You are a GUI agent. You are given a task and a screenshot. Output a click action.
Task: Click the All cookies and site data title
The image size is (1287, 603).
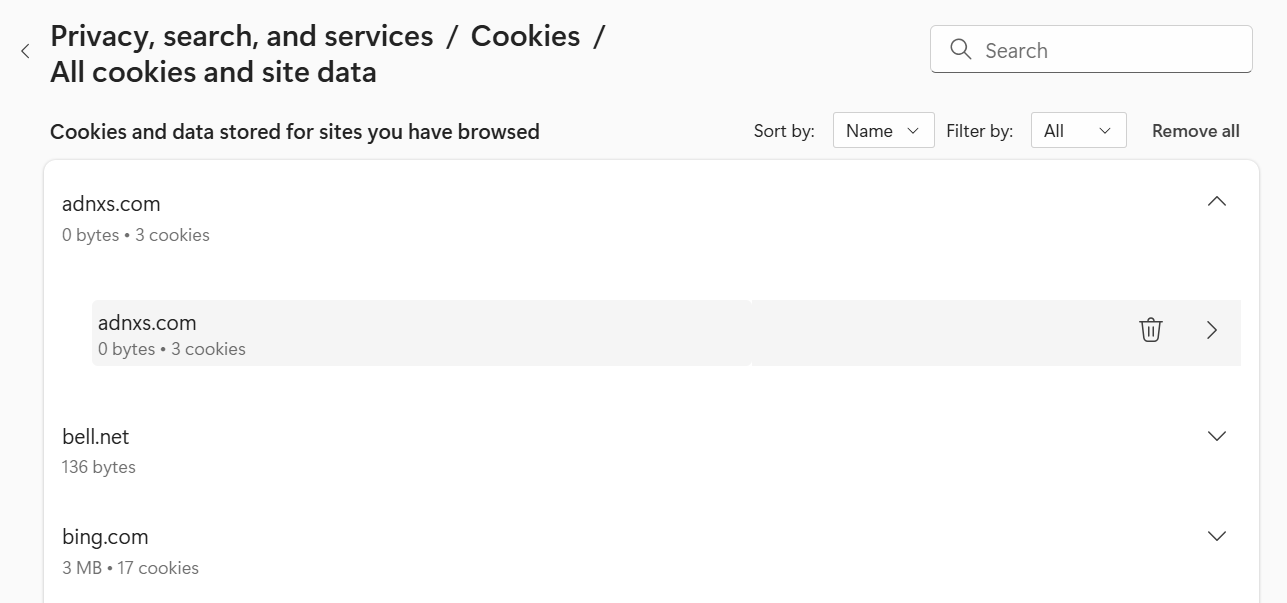(x=213, y=72)
